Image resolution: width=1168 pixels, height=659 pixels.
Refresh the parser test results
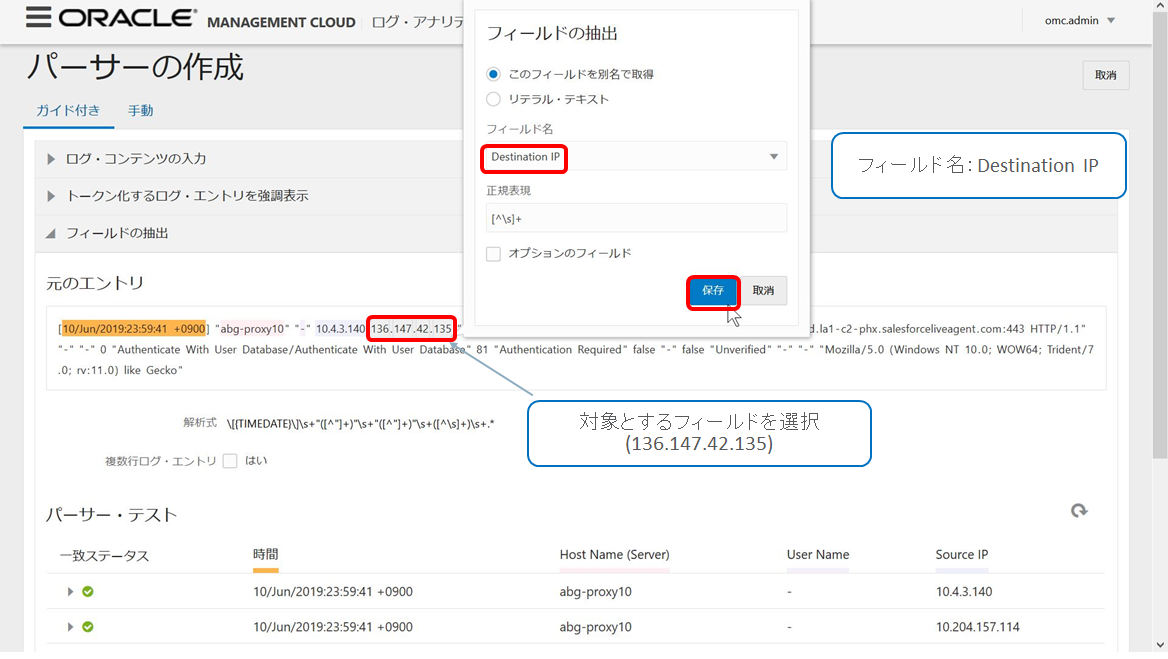(x=1079, y=511)
